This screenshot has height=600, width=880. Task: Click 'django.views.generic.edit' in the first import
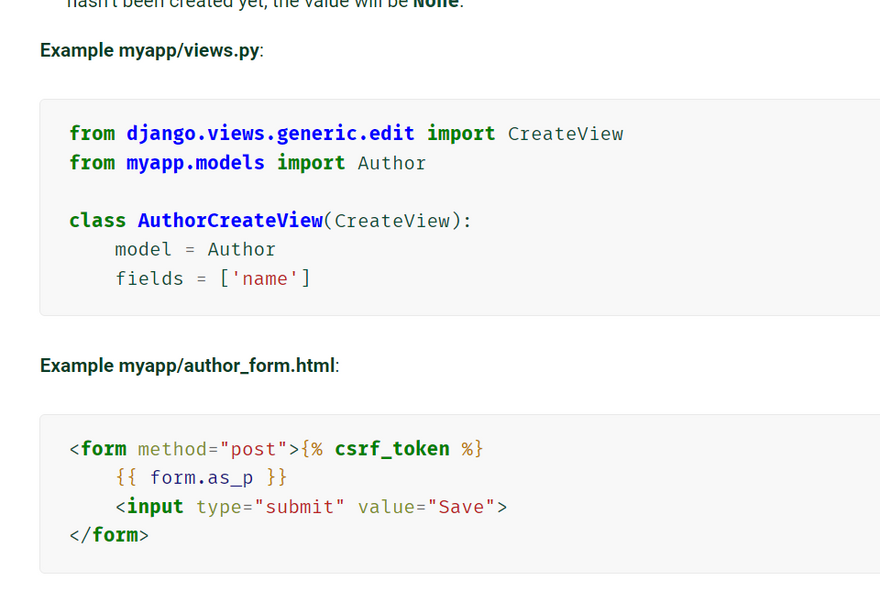270,133
